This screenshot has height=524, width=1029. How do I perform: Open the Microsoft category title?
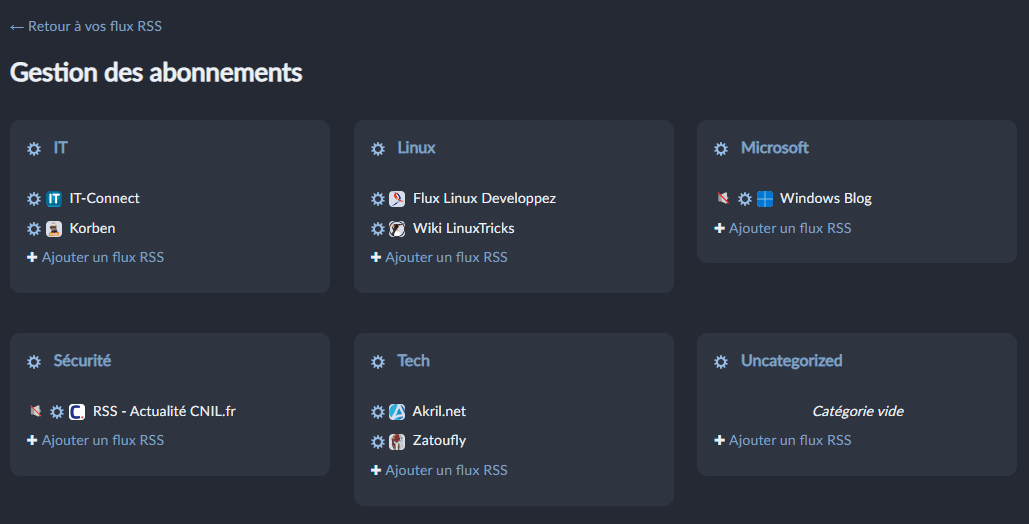[774, 148]
